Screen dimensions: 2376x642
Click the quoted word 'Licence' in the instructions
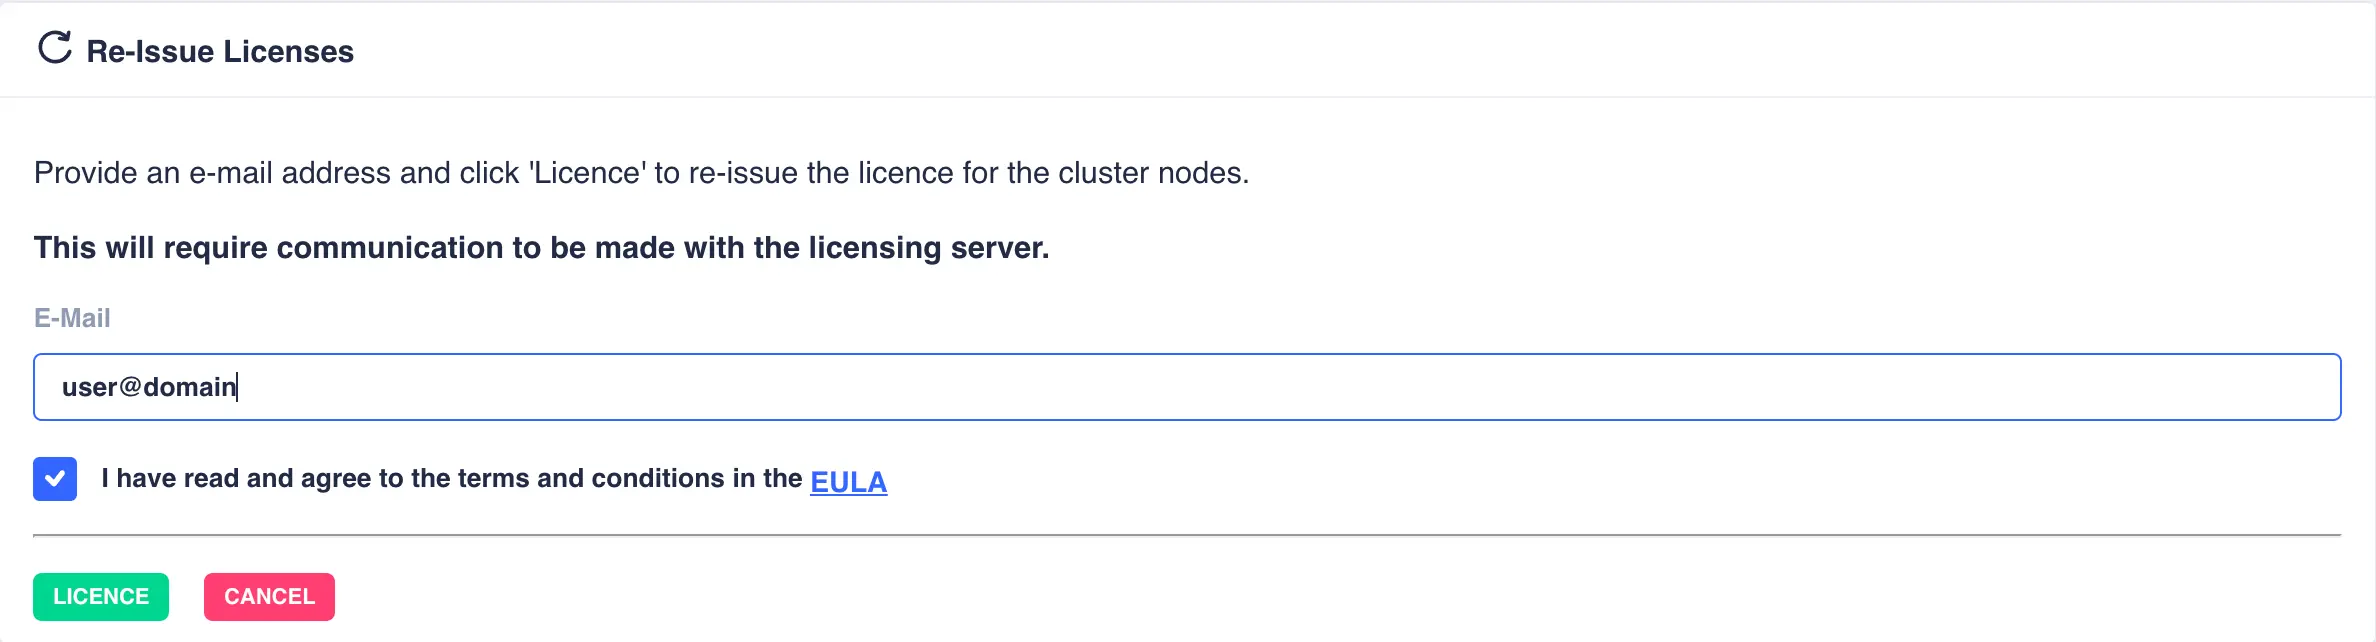click(587, 173)
